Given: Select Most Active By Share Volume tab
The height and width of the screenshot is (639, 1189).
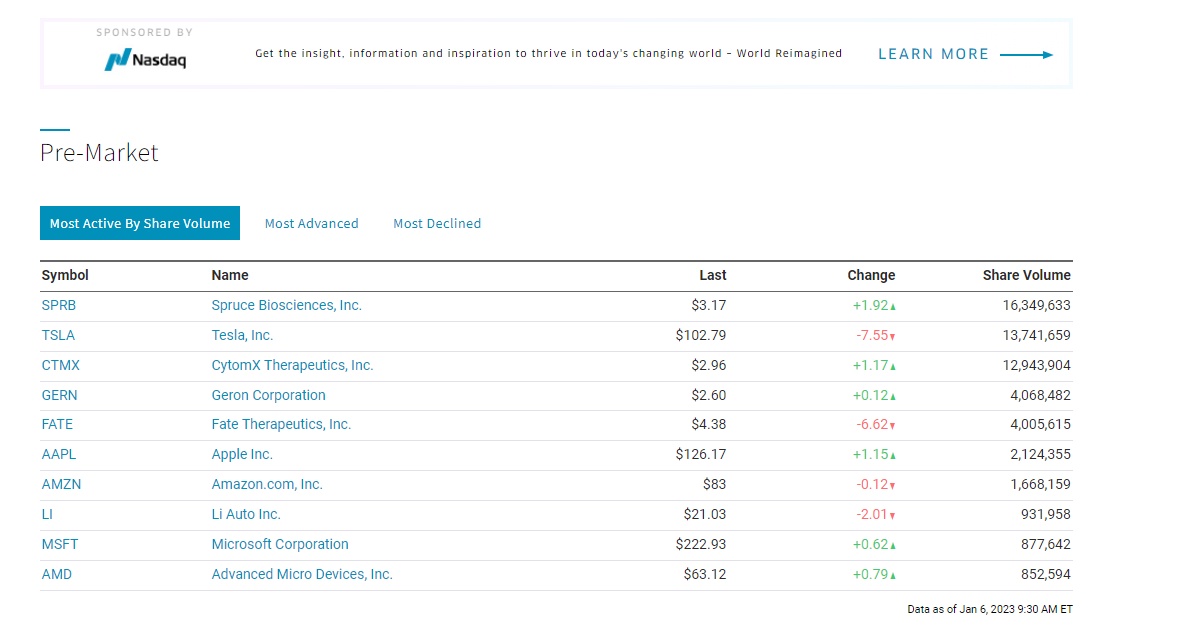Looking at the screenshot, I should 140,223.
